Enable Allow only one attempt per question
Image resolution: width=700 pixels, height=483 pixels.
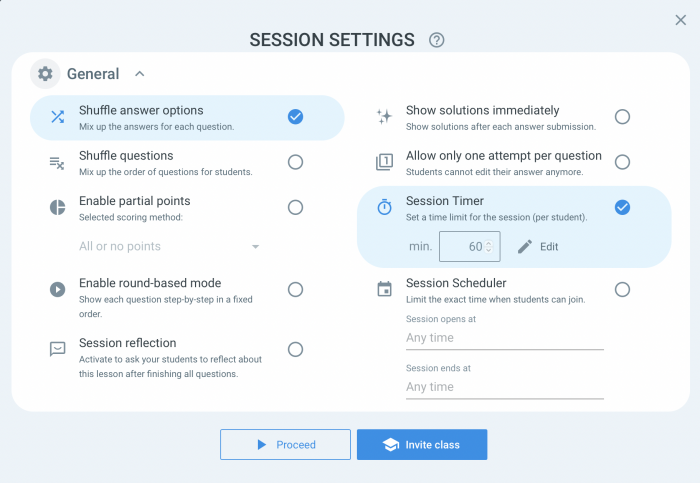(x=622, y=162)
